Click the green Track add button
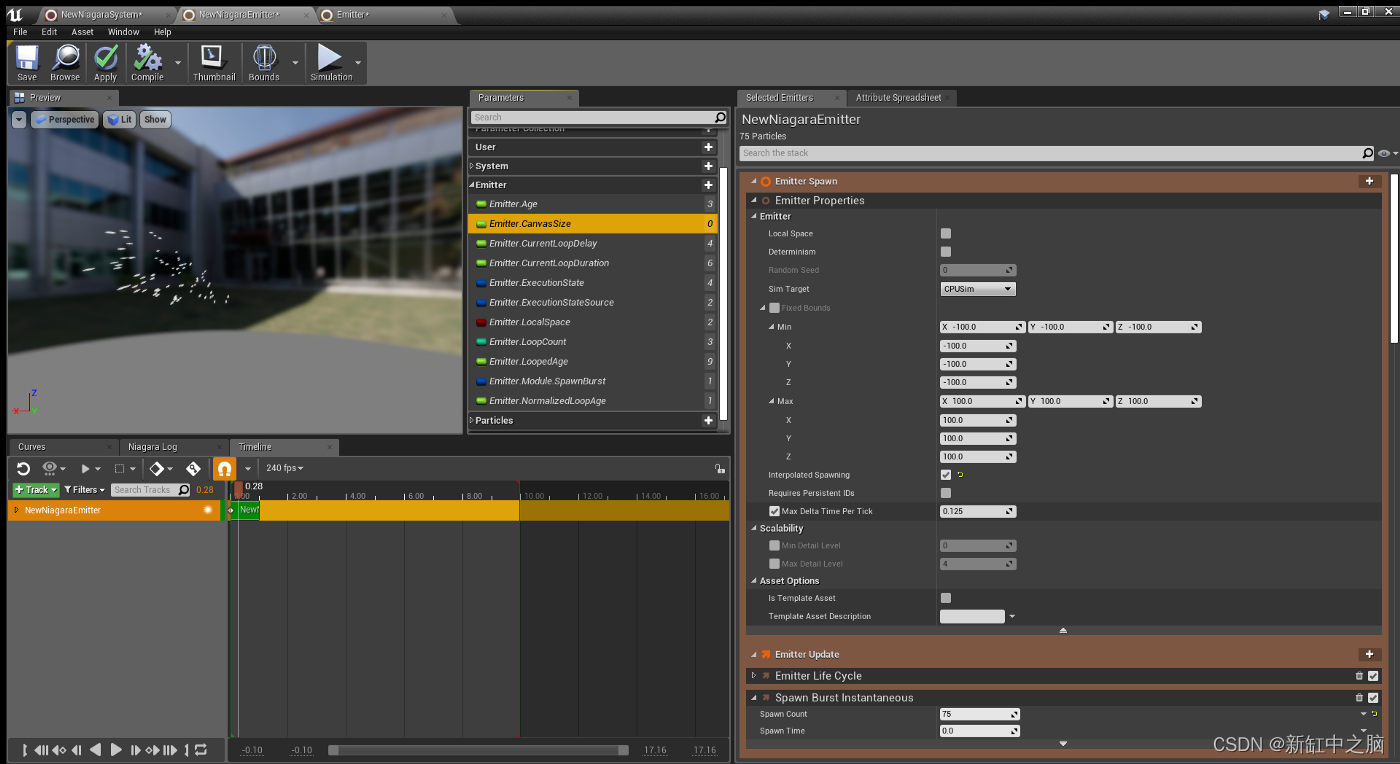The height and width of the screenshot is (764, 1400). point(36,490)
